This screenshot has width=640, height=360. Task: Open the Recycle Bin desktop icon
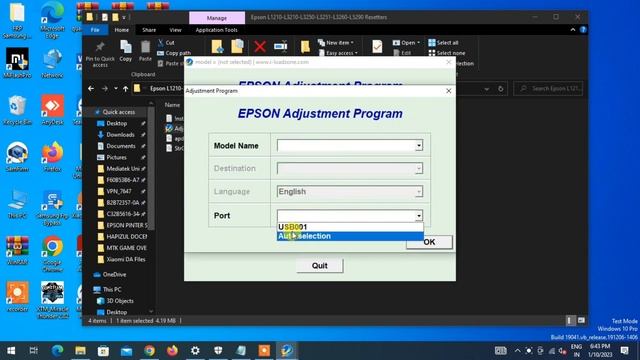pyautogui.click(x=17, y=110)
